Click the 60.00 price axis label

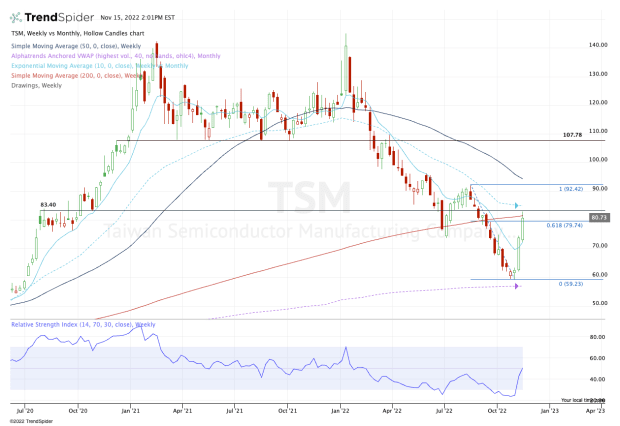pyautogui.click(x=599, y=274)
